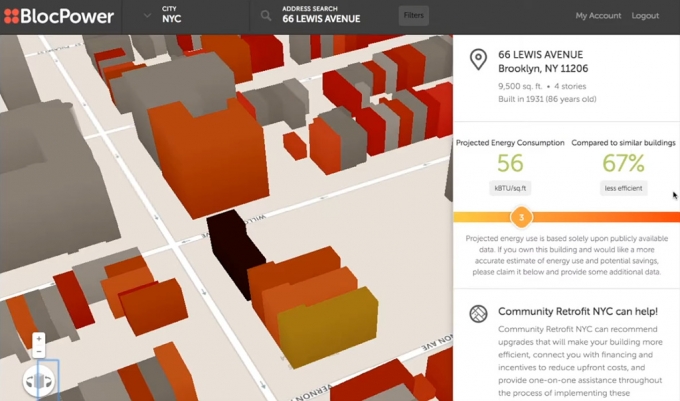This screenshot has height=401, width=680.
Task: Expand the City NYC dropdown chevron
Action: (147, 16)
